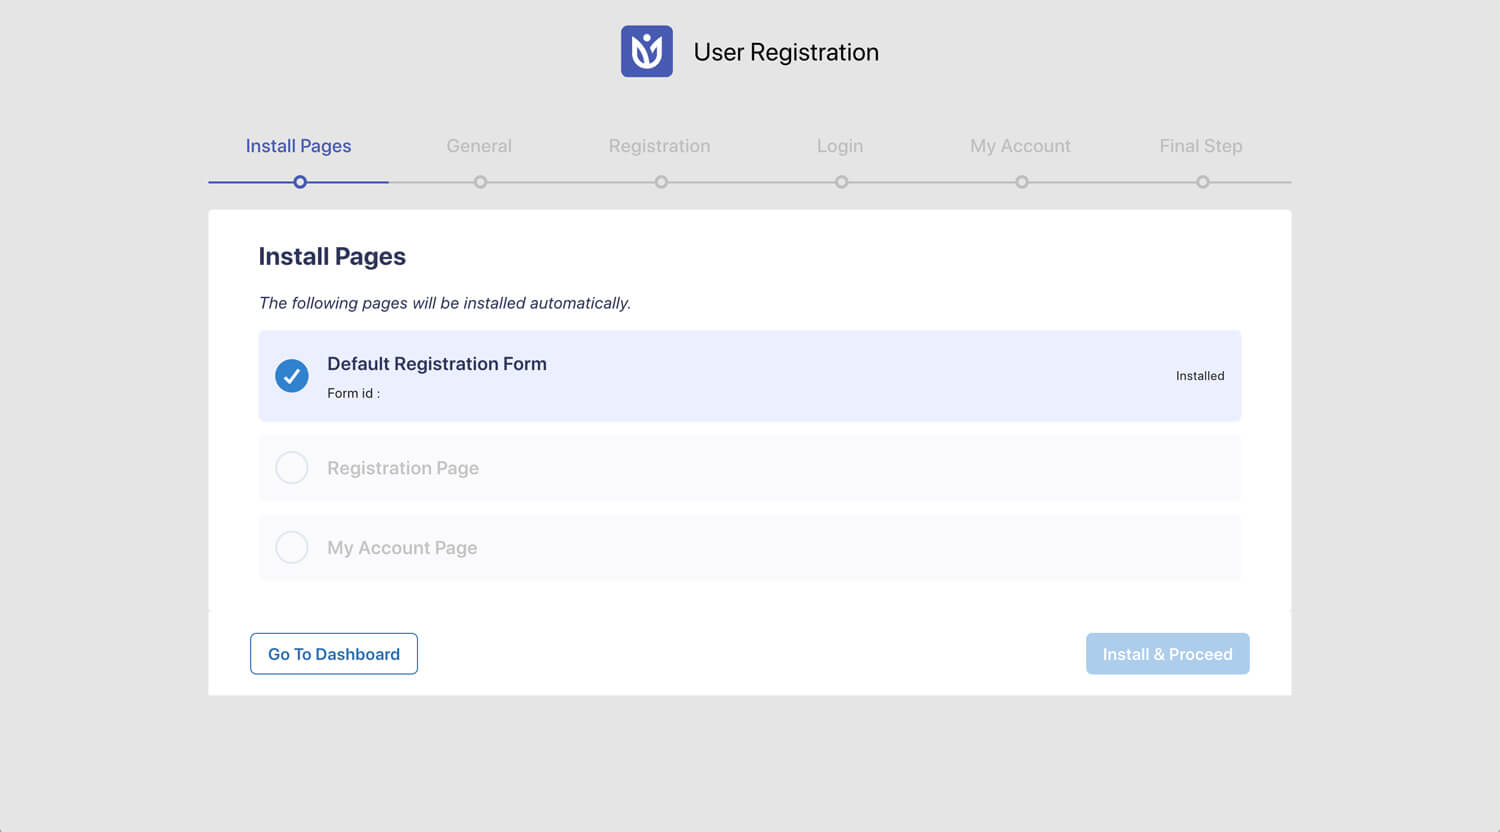Screen dimensions: 1500x832
Task: Select the Registration Page radio circle
Action: pos(292,468)
